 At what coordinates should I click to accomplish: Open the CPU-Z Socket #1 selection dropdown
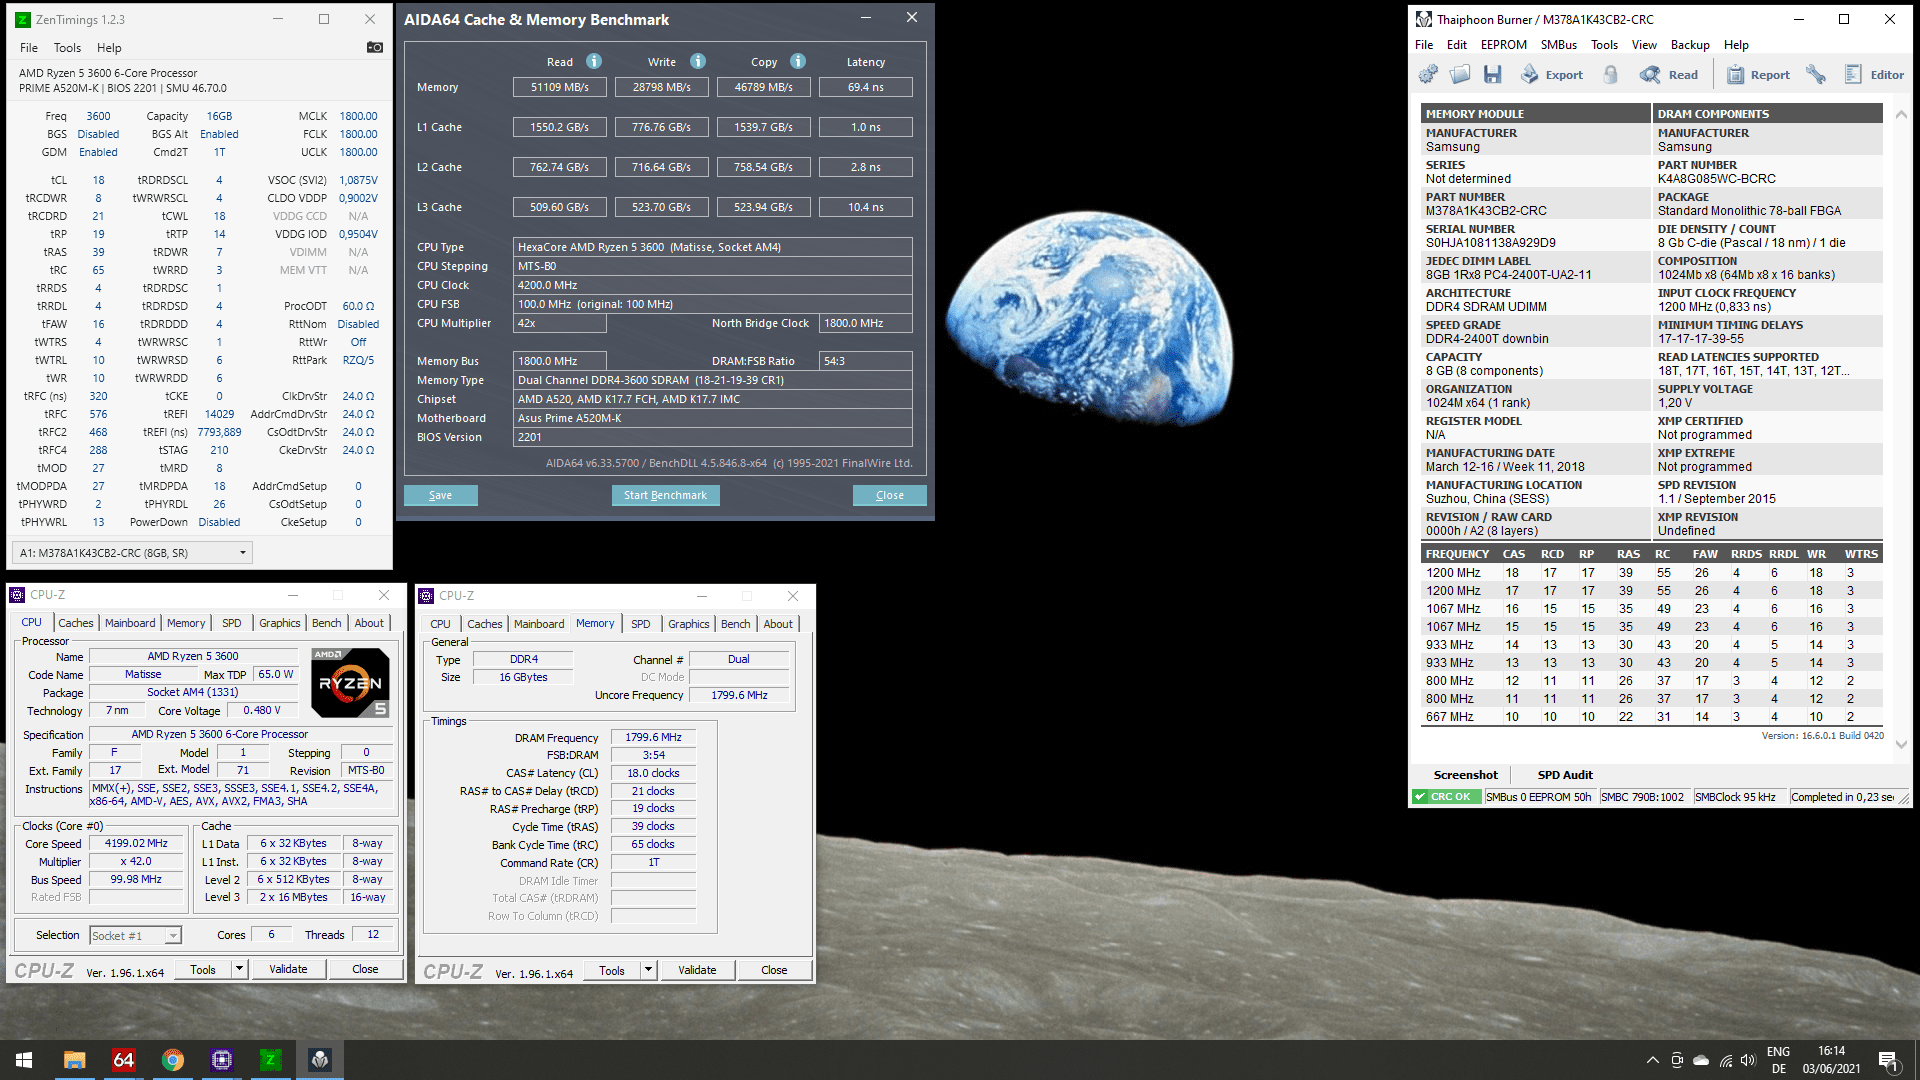pos(173,936)
